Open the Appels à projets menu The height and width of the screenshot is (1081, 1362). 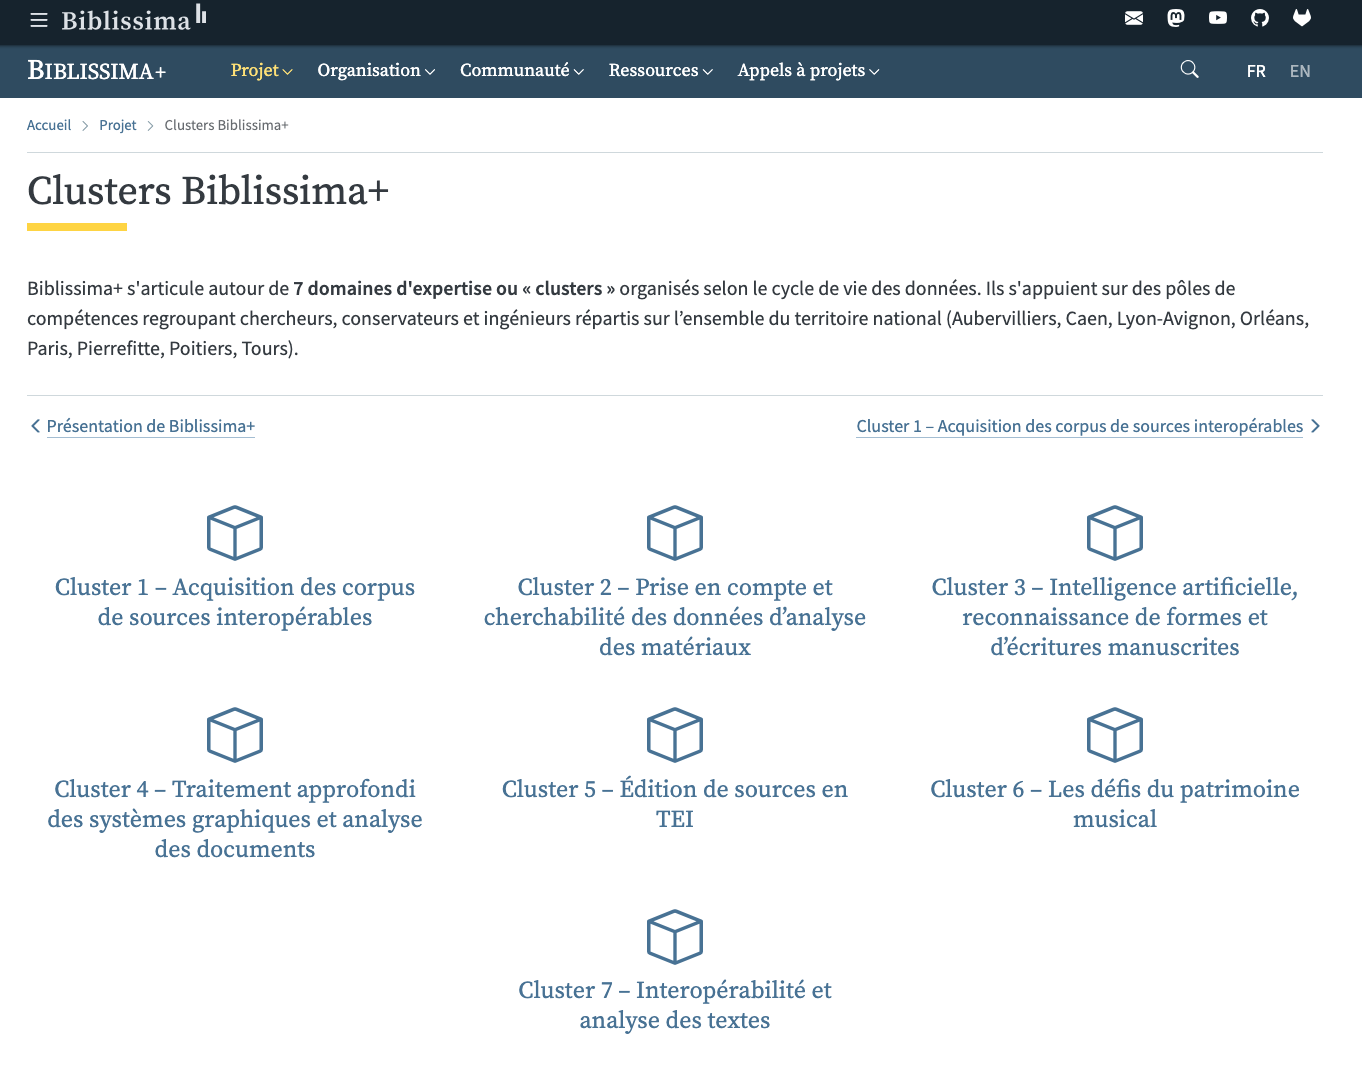(x=808, y=71)
